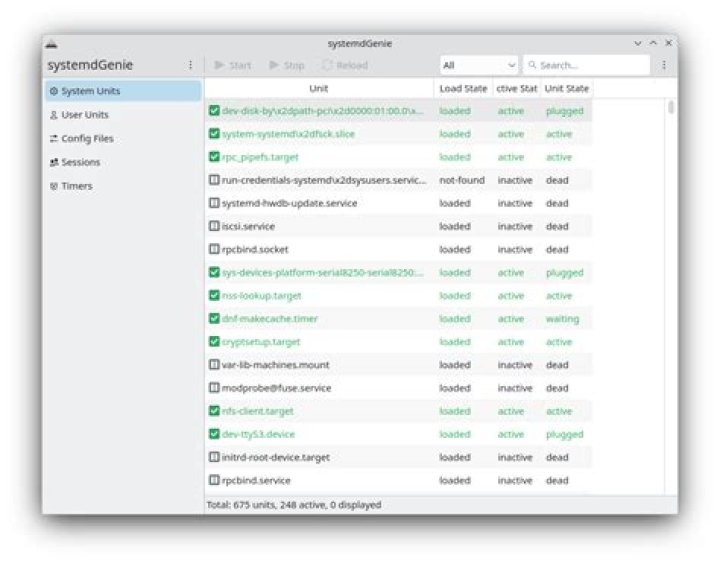The width and height of the screenshot is (720, 564).
Task: Click the Reload circular arrow icon
Action: (327, 65)
